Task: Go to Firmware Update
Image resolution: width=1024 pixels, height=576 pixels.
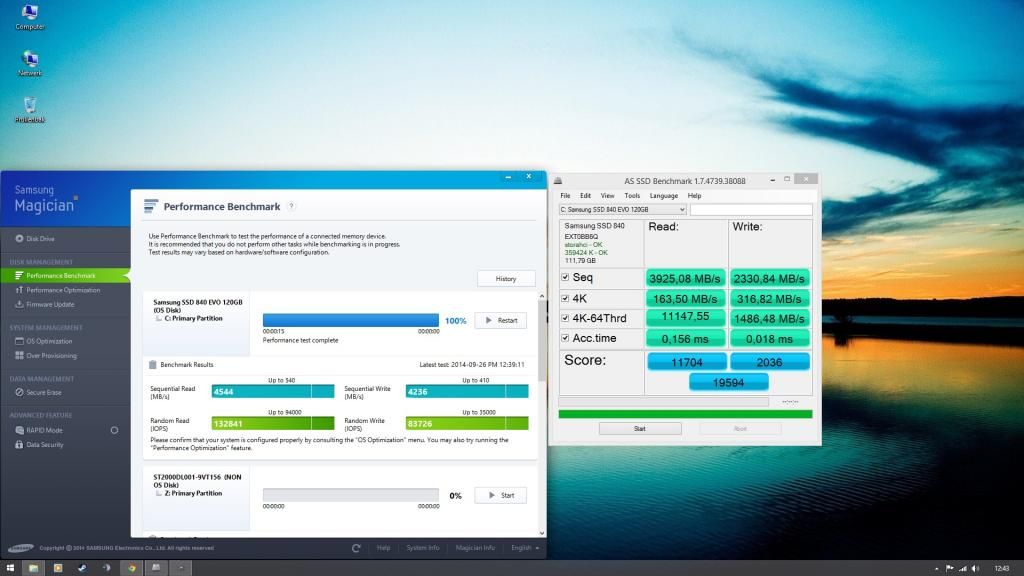Action: click(50, 304)
